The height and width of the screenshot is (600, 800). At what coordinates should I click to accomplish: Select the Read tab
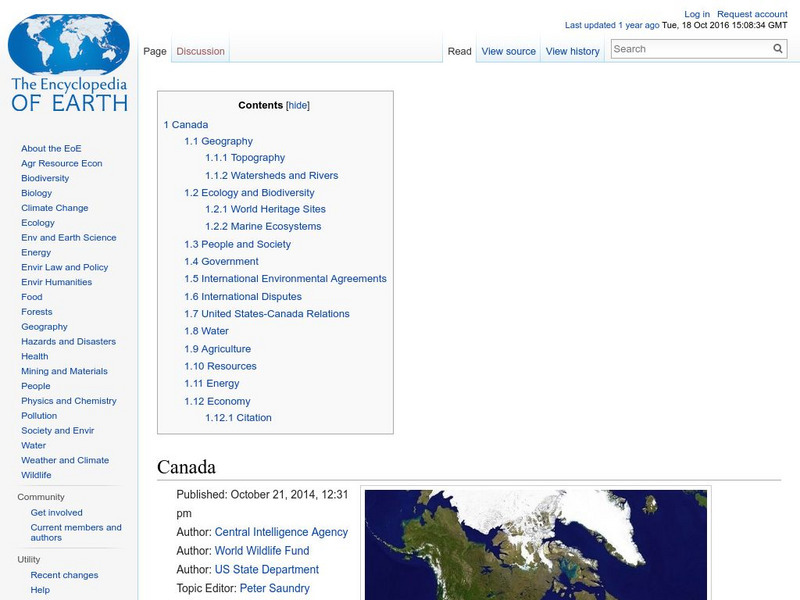459,52
